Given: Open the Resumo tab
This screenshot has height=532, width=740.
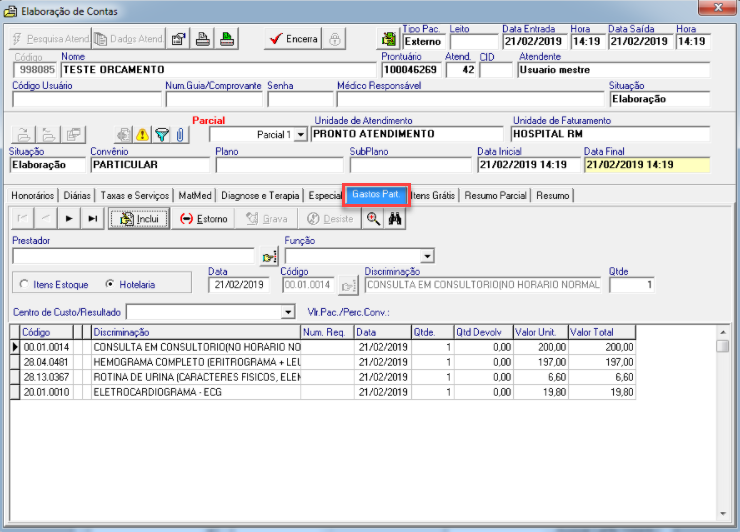Looking at the screenshot, I should click(553, 195).
